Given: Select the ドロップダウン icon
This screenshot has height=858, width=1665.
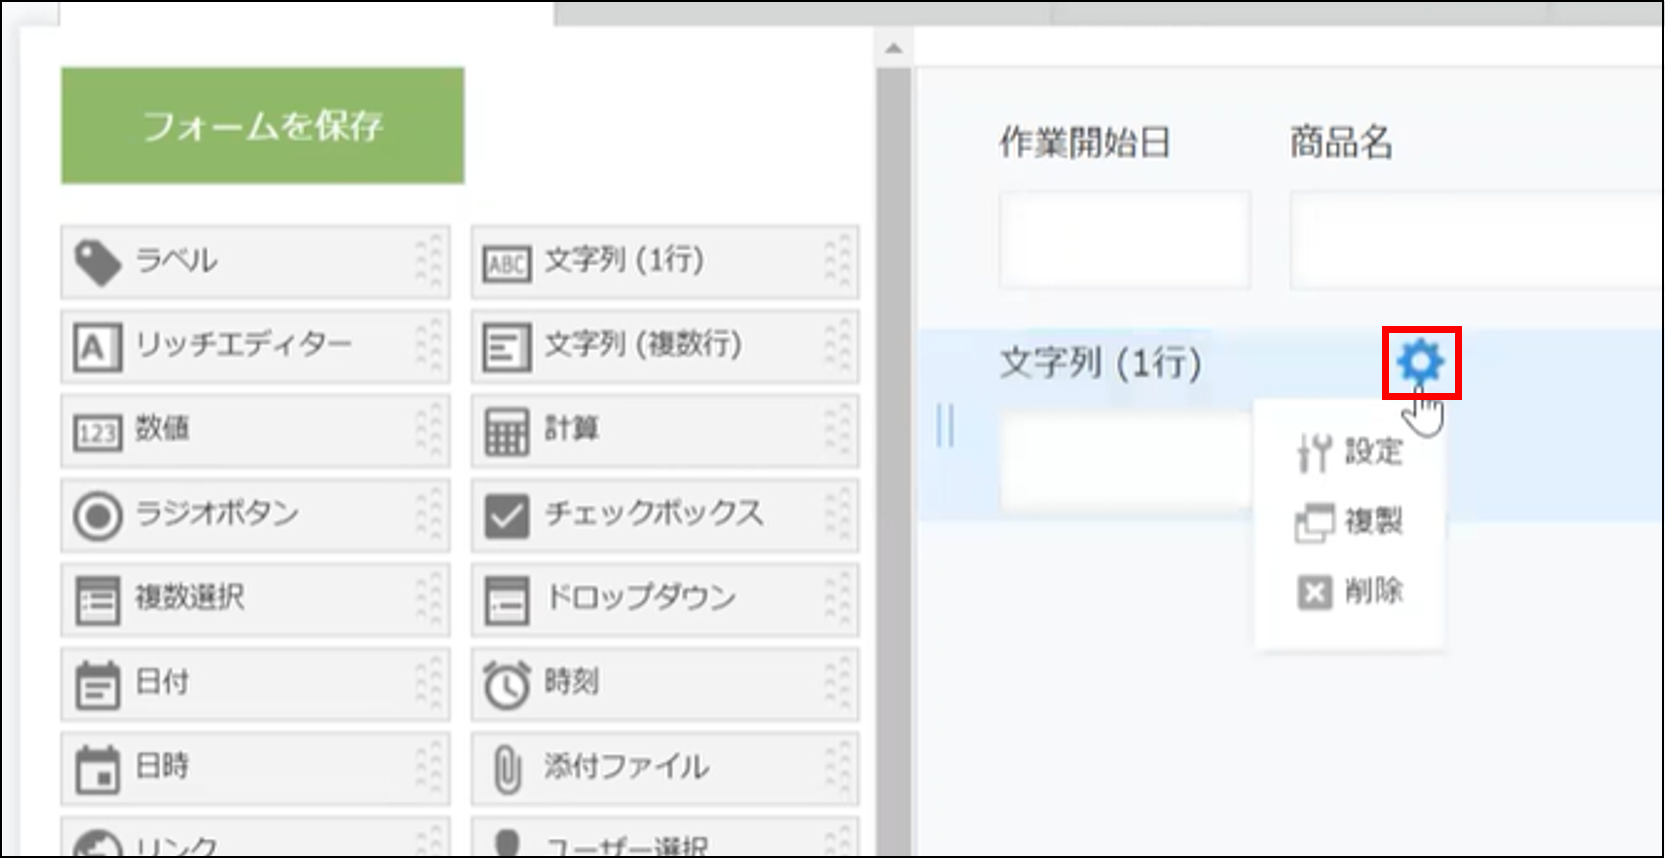Looking at the screenshot, I should click(x=507, y=600).
